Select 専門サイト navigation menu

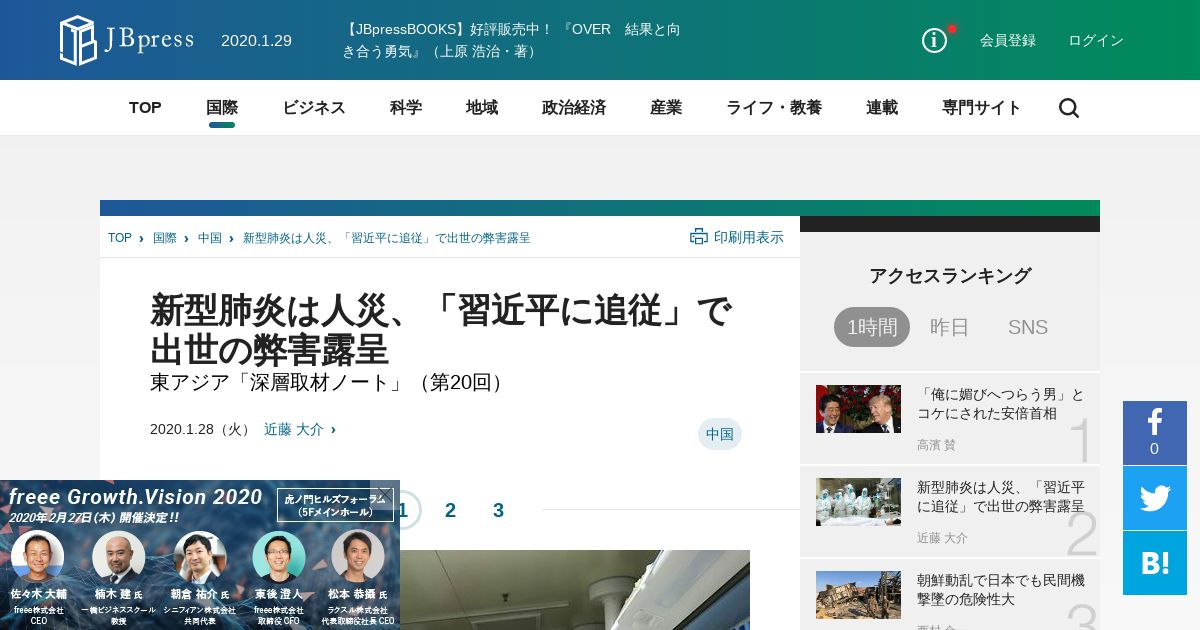coord(982,108)
